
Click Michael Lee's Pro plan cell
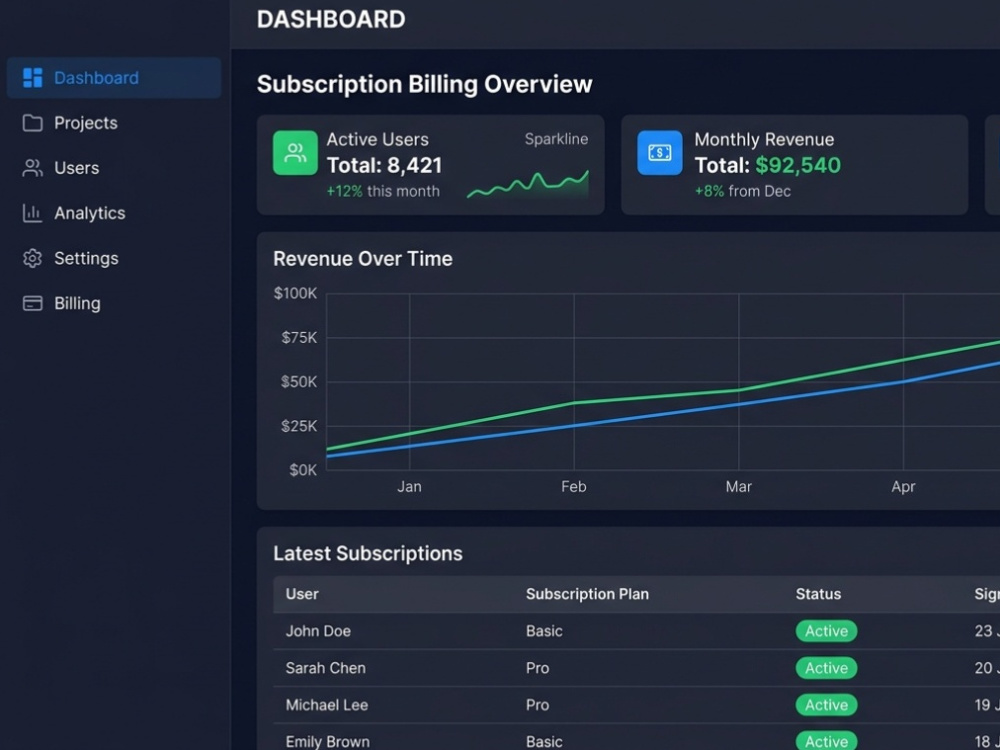pyautogui.click(x=537, y=705)
